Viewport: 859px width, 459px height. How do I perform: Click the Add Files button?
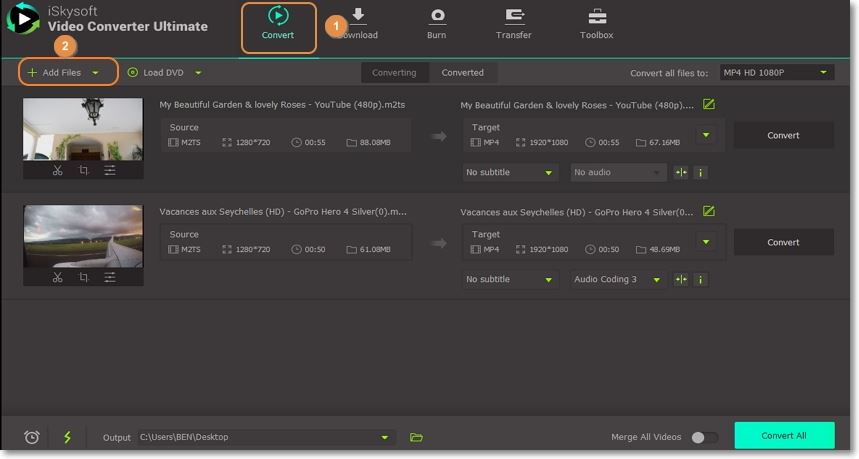(x=54, y=72)
